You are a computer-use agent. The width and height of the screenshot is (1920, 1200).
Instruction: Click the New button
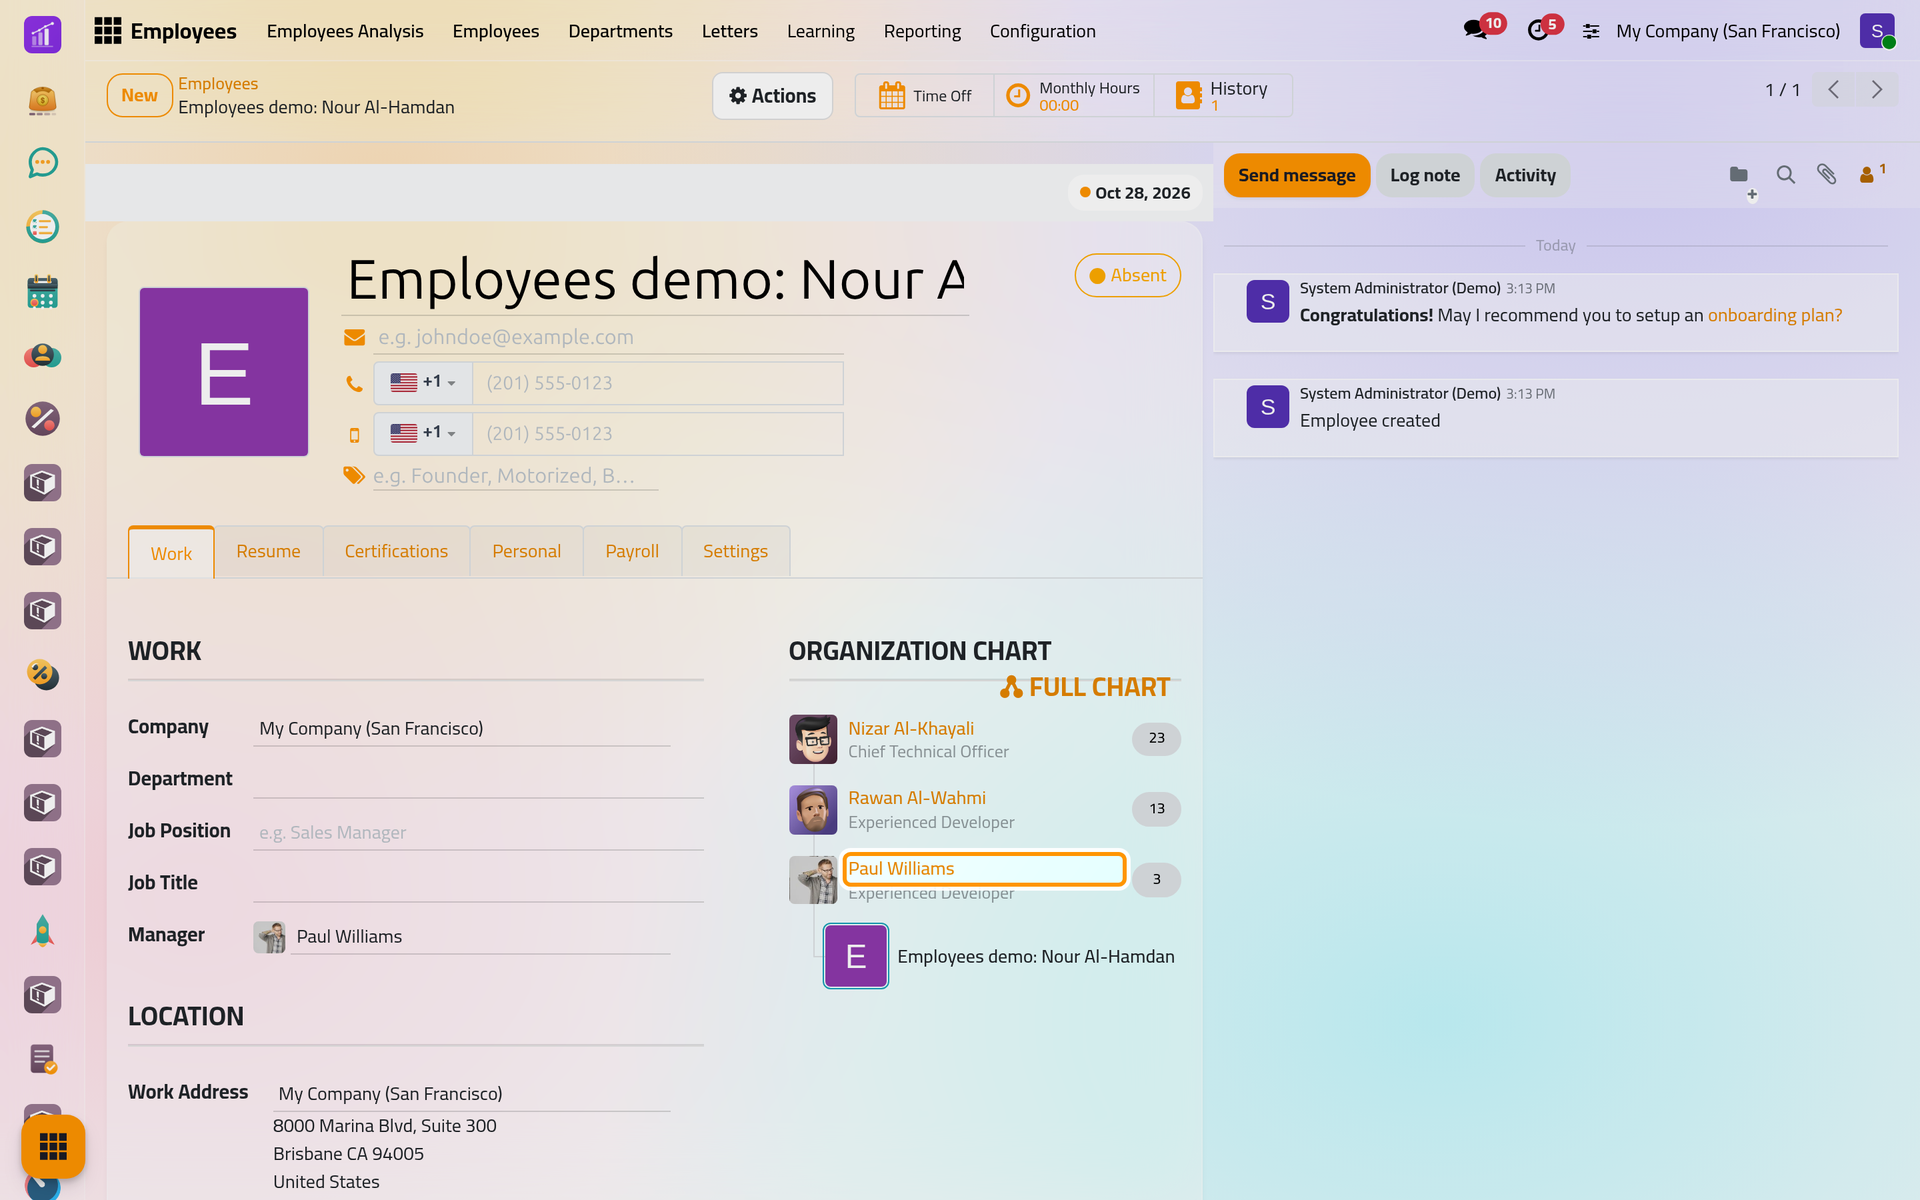(139, 96)
